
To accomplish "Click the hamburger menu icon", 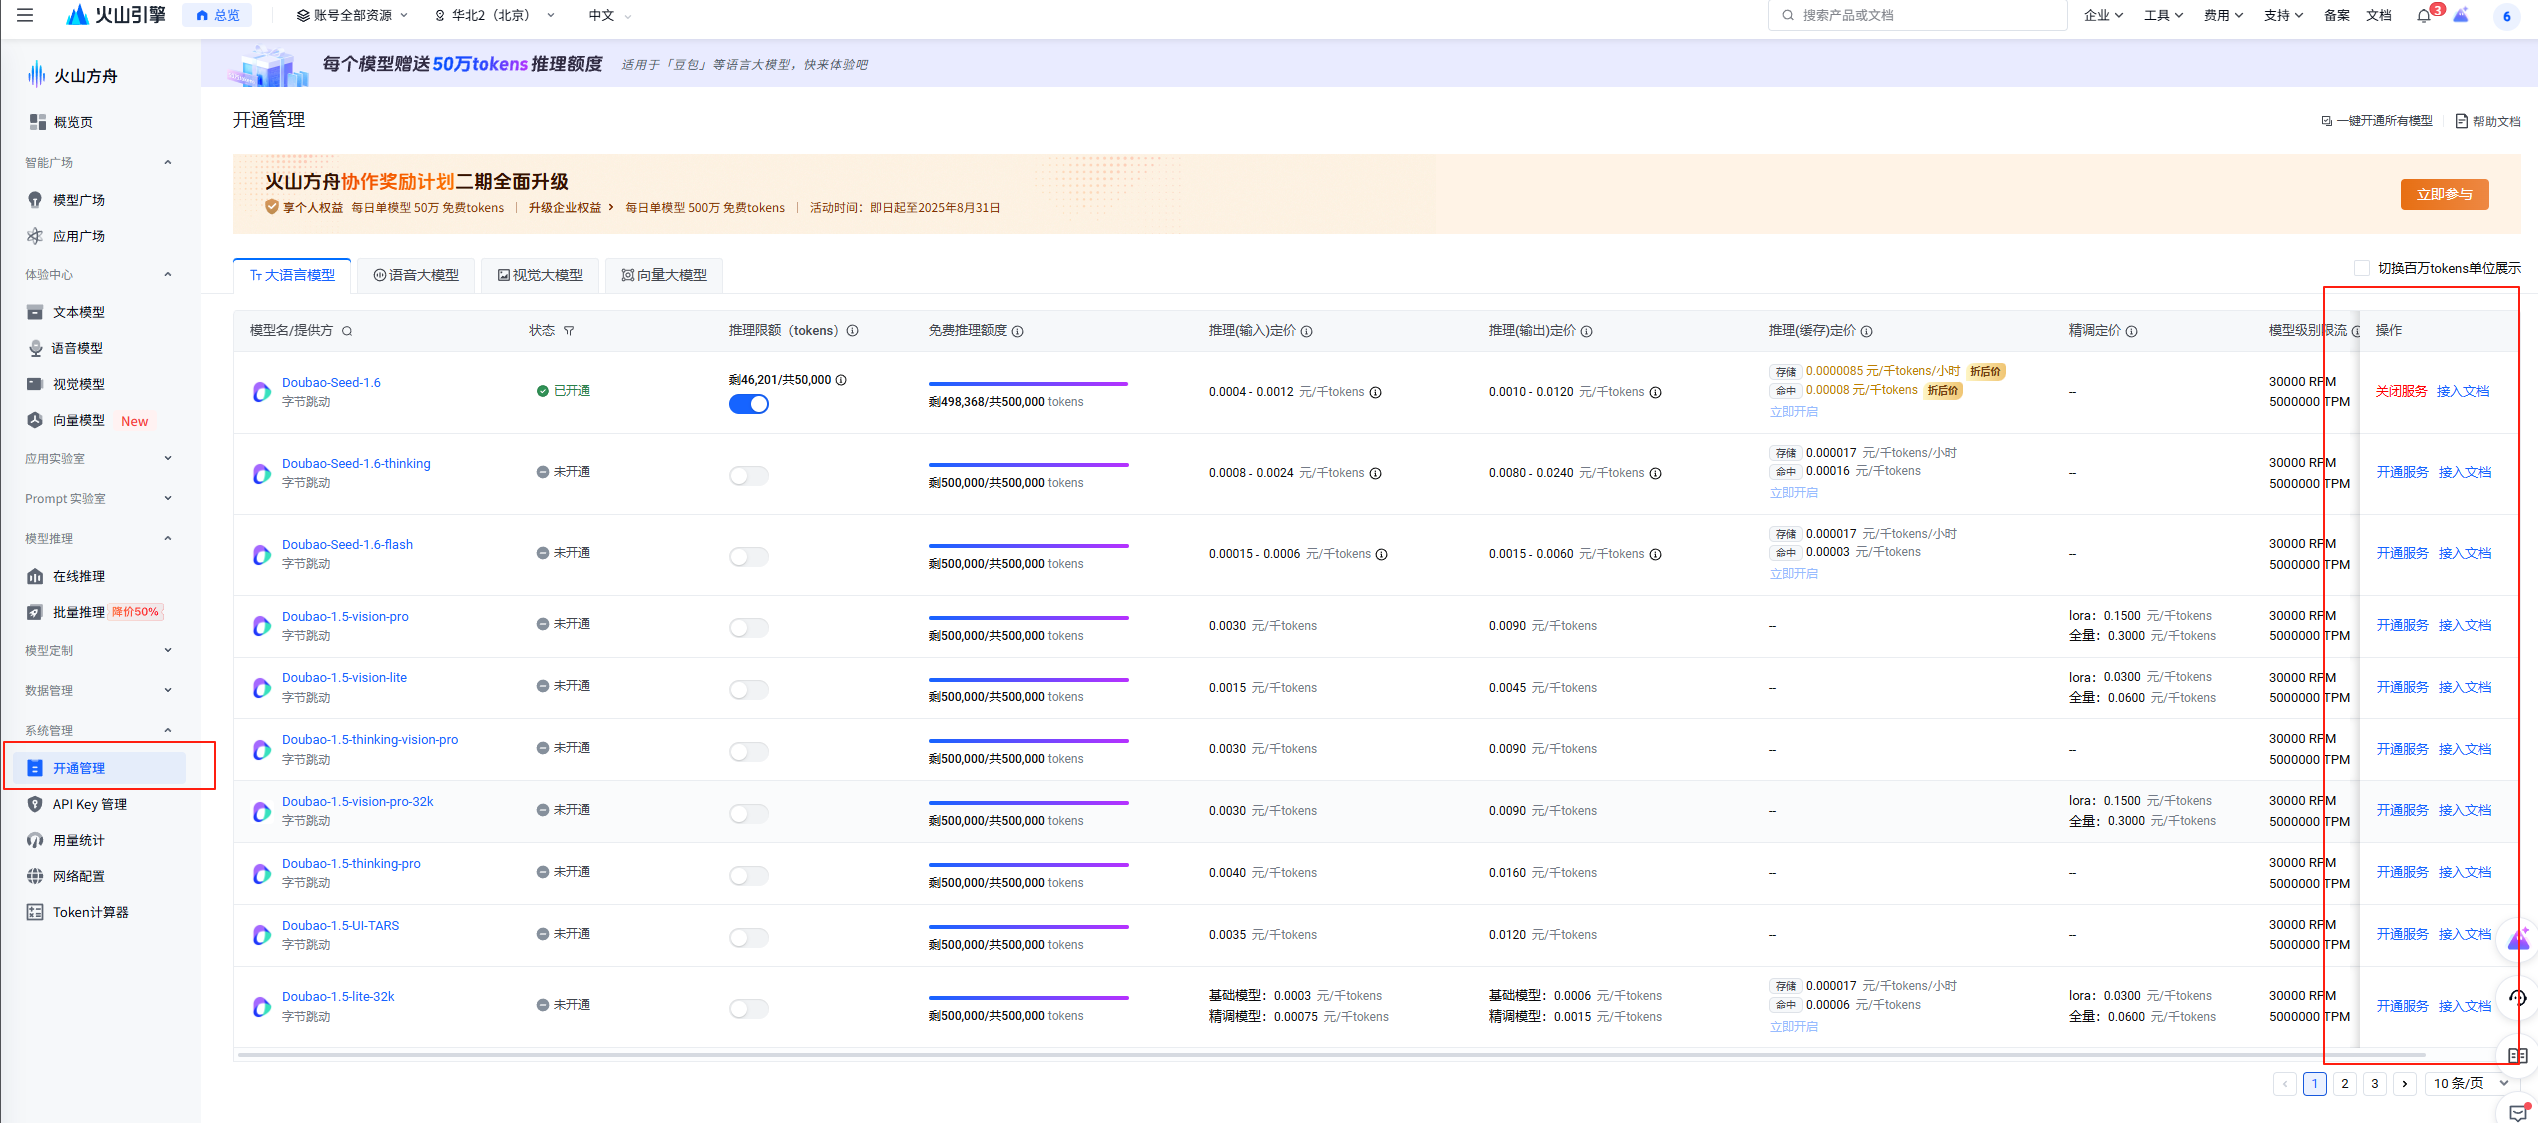I will pos(25,15).
